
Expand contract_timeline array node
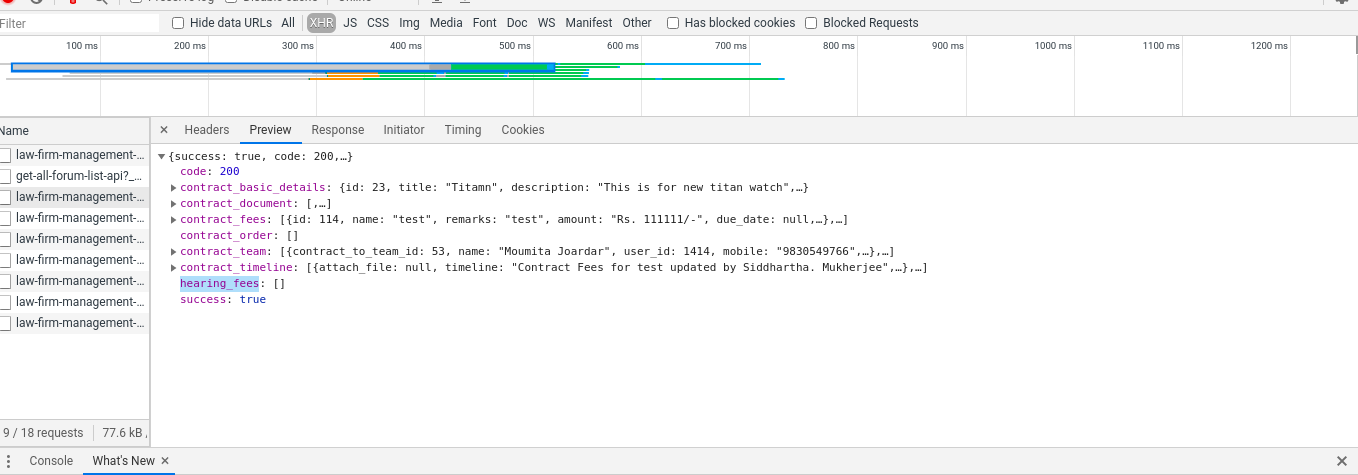(174, 268)
